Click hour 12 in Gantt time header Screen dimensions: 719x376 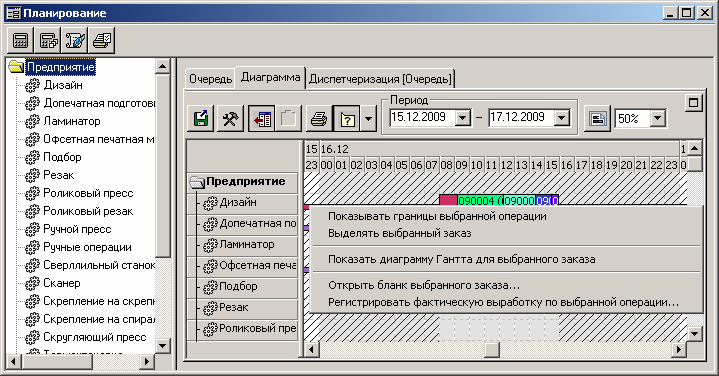(x=506, y=164)
